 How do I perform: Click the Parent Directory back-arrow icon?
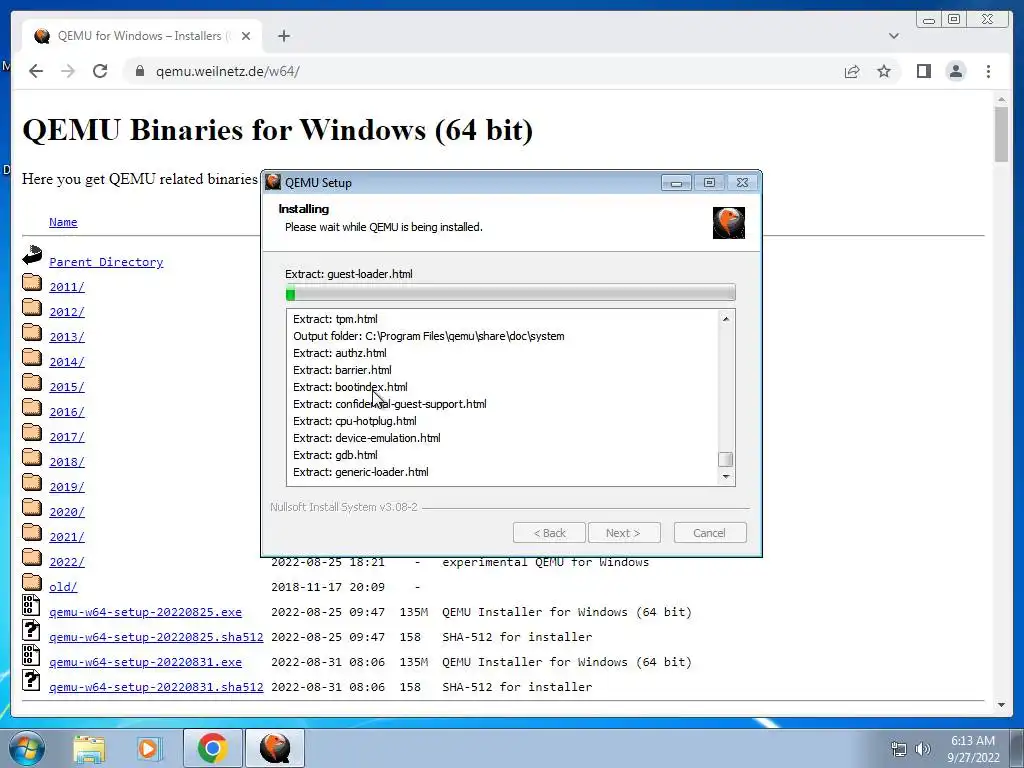pyautogui.click(x=32, y=255)
